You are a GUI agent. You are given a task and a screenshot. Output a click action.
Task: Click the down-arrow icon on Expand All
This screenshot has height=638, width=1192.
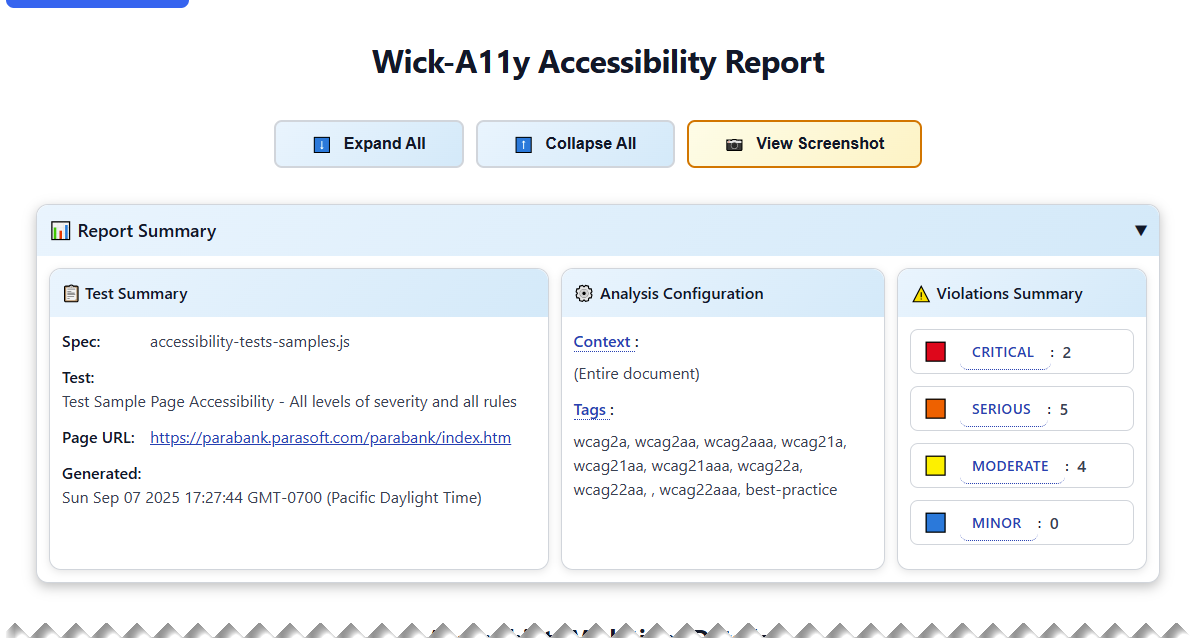coord(322,145)
